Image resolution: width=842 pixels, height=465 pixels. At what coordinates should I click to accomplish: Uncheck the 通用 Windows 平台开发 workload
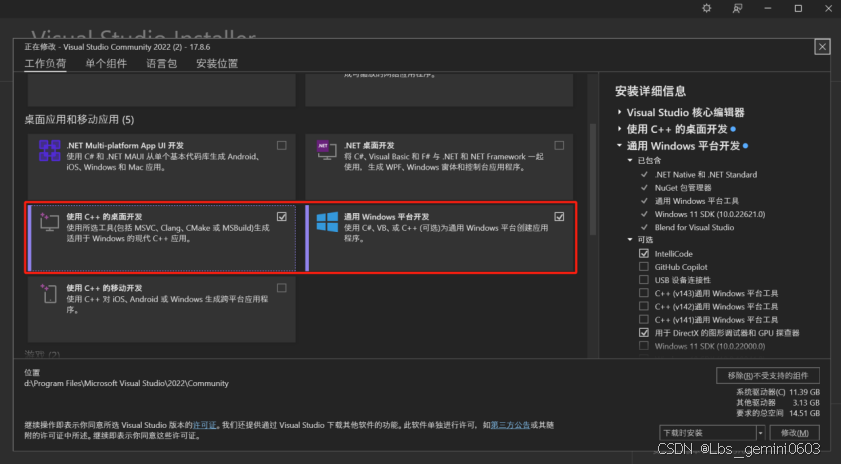pos(559,217)
